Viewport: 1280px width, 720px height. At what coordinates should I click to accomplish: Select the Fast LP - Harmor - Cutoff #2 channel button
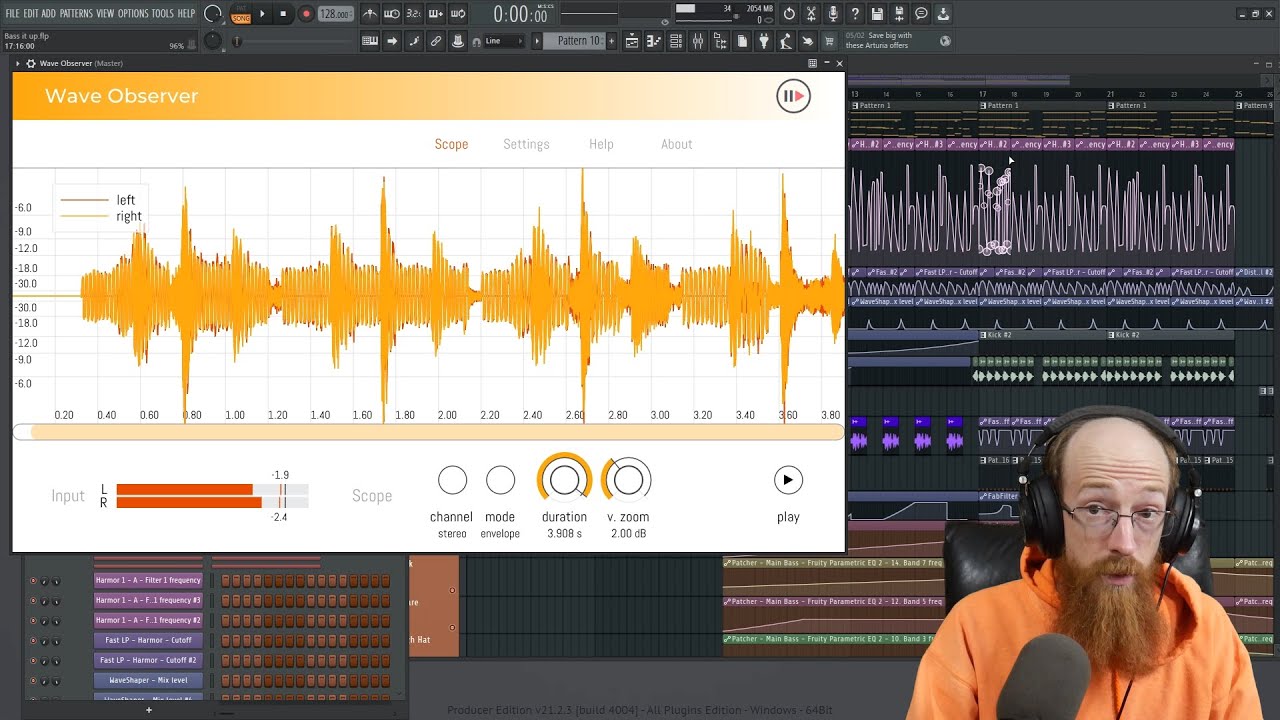pyautogui.click(x=149, y=660)
